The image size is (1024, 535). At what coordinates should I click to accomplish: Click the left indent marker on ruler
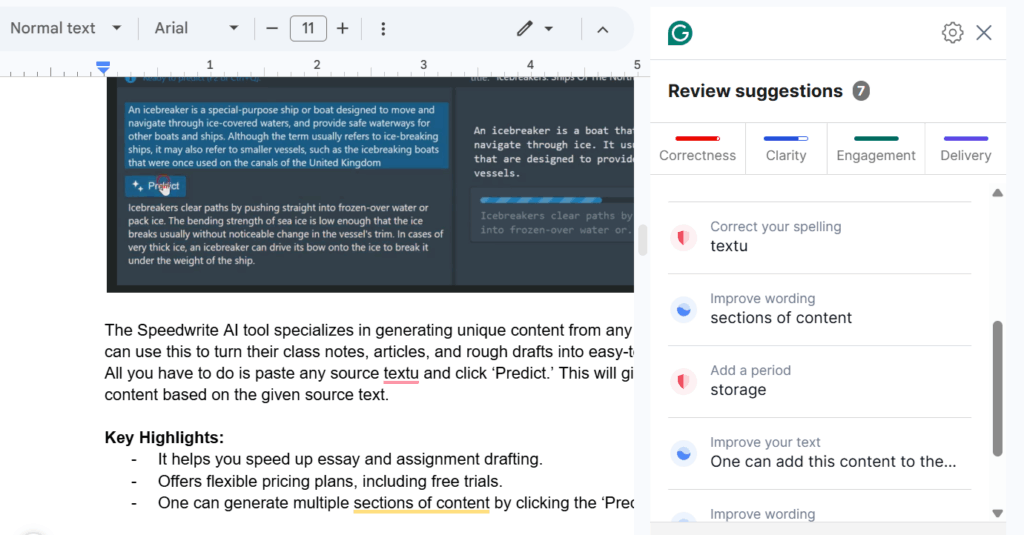(x=103, y=66)
